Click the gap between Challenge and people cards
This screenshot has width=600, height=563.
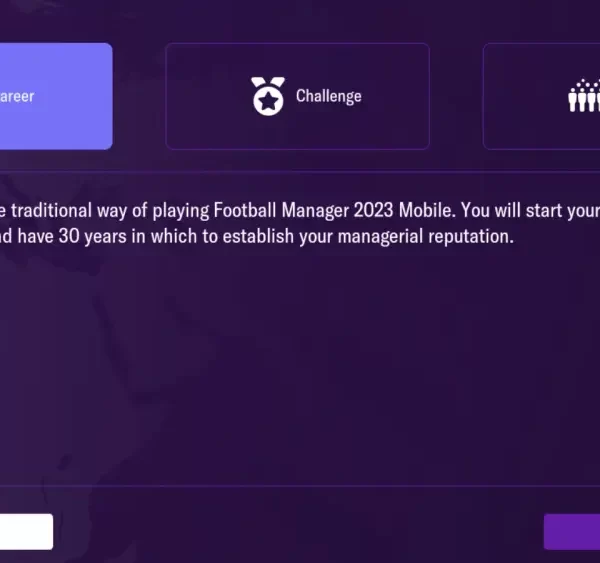click(456, 96)
